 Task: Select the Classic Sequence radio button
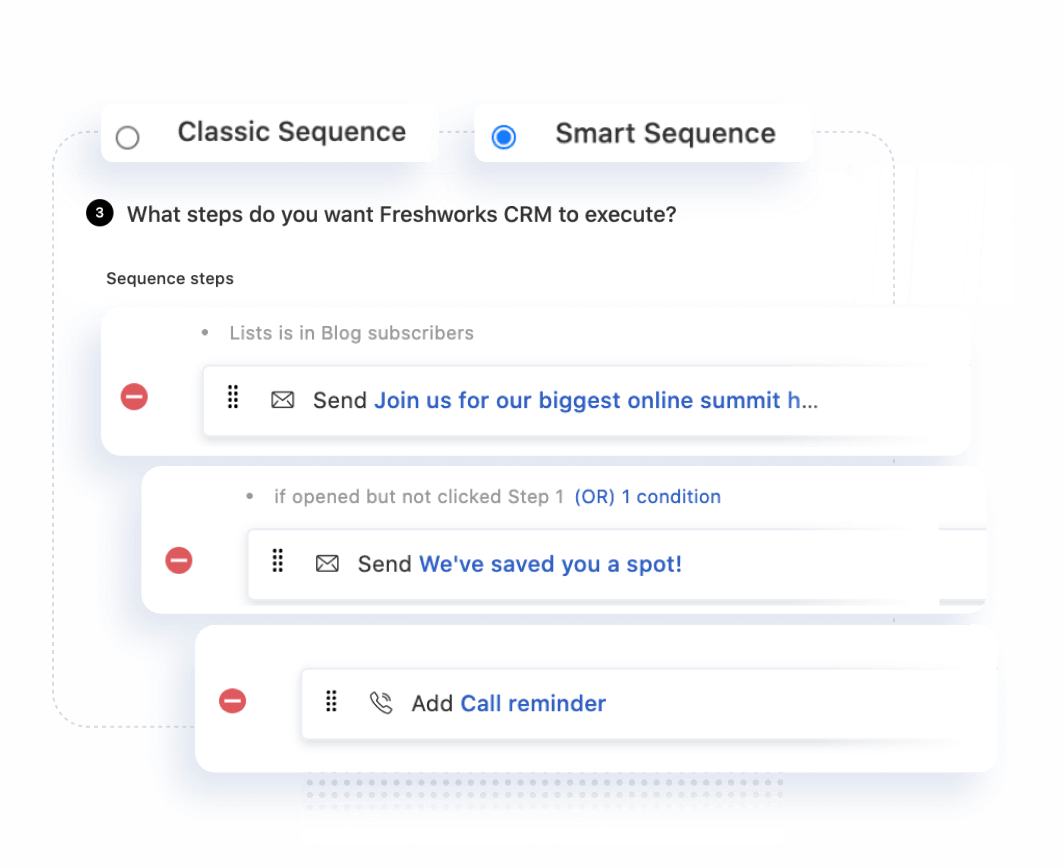tap(127, 137)
